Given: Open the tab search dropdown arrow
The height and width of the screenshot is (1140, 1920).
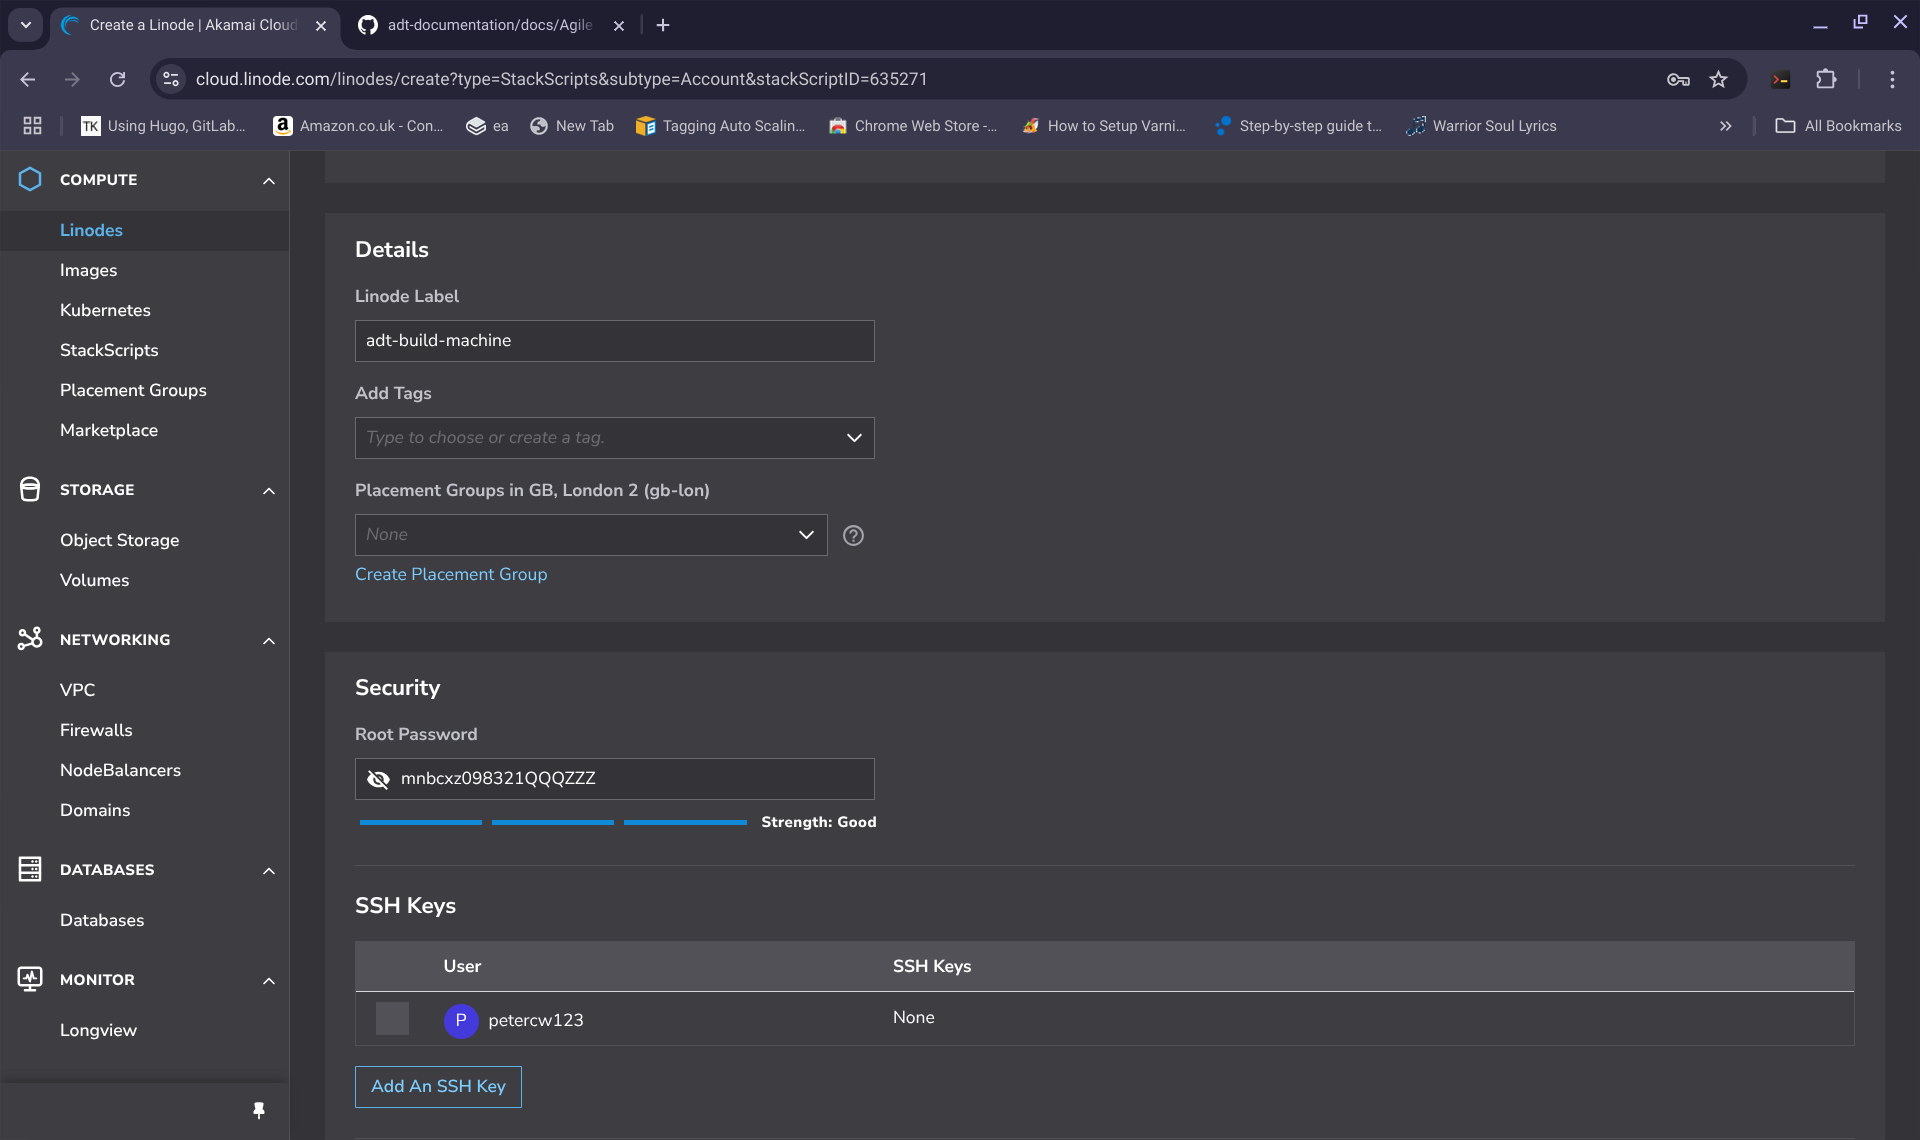Looking at the screenshot, I should click(26, 25).
